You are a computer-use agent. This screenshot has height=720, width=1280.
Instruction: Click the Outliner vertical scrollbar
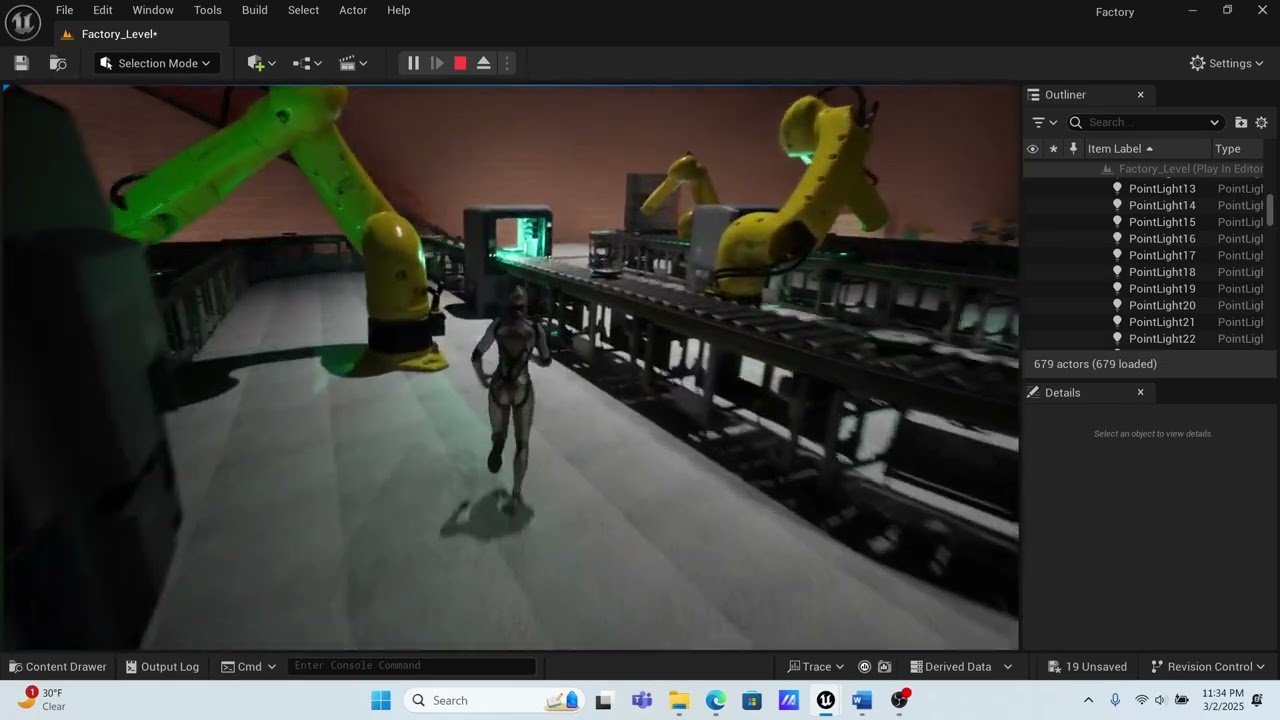(x=1270, y=210)
